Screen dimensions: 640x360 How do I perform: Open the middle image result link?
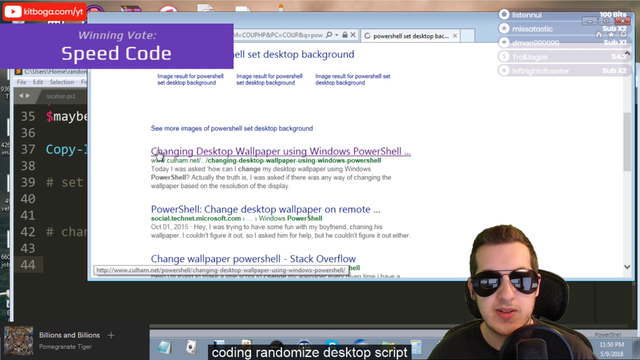[x=269, y=79]
